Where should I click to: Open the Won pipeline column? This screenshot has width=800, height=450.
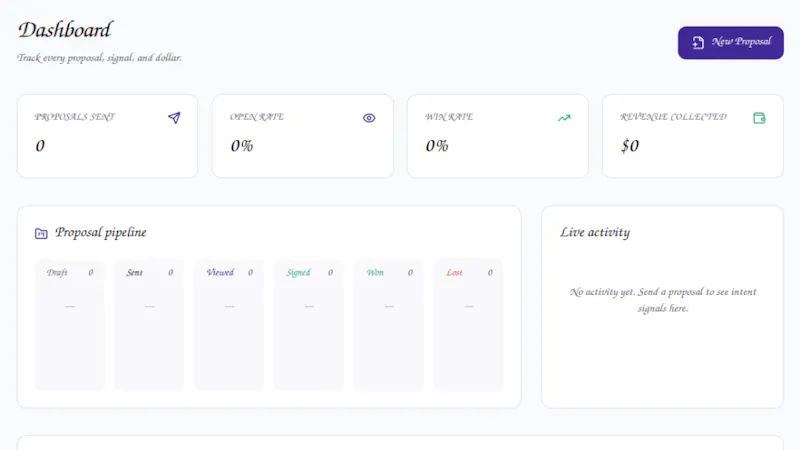[389, 325]
